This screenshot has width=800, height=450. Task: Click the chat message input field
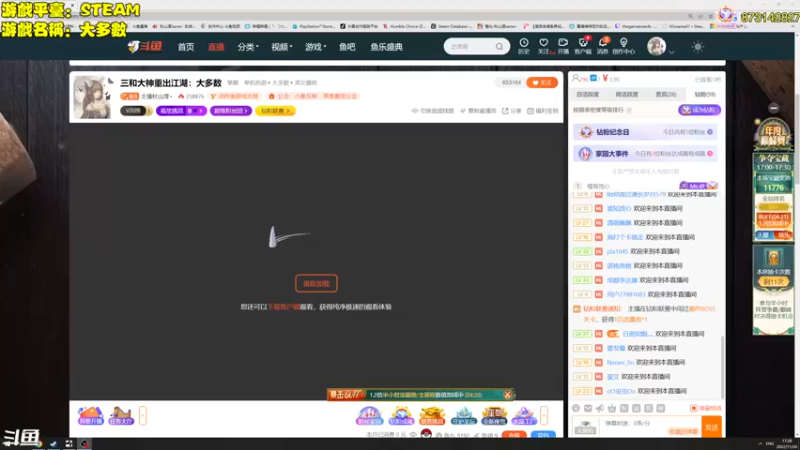[x=649, y=427]
